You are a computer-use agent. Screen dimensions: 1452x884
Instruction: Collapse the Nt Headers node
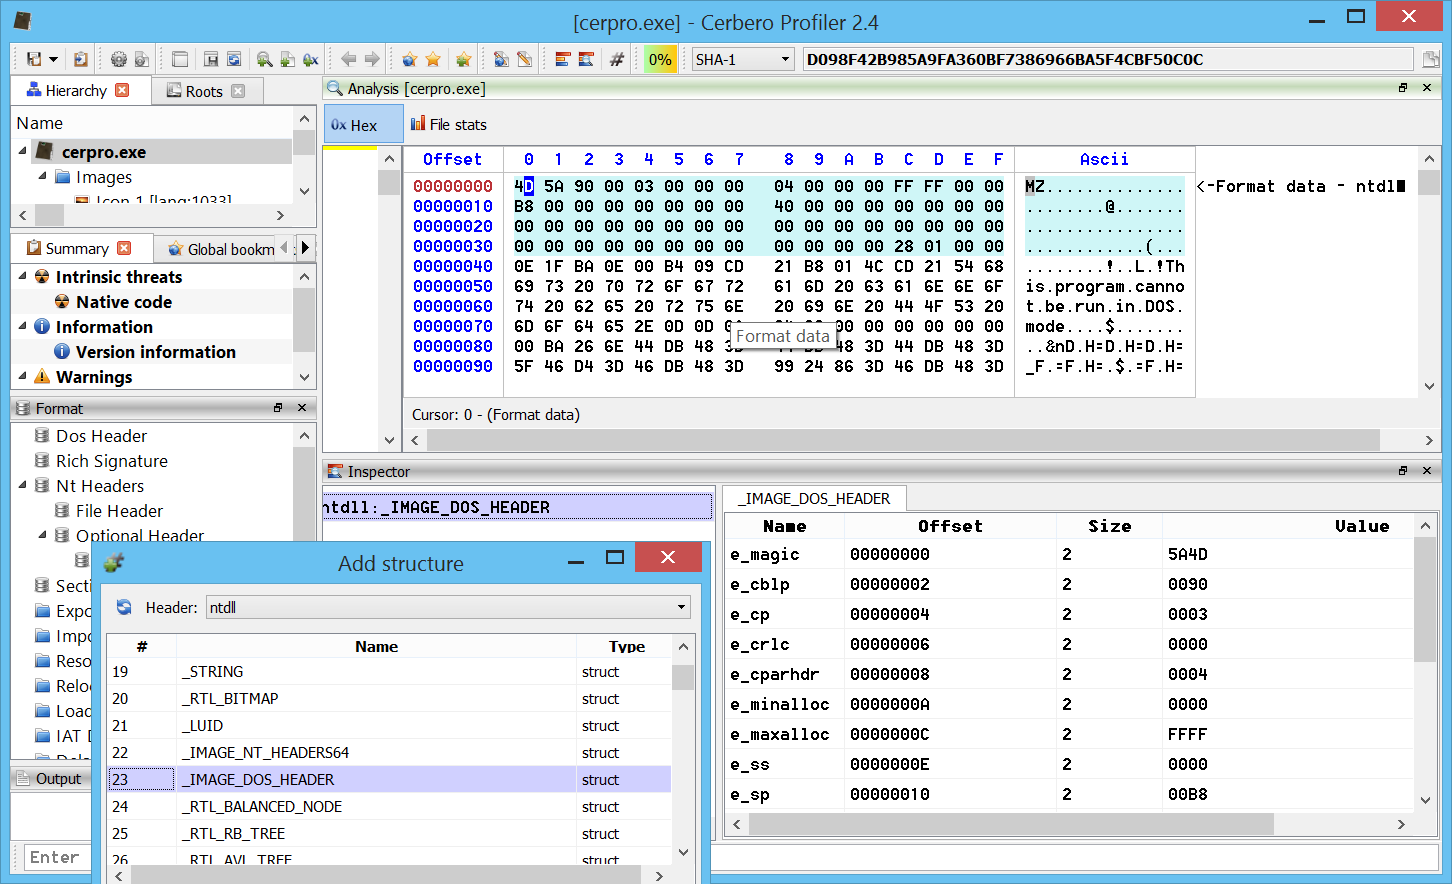(x=22, y=485)
